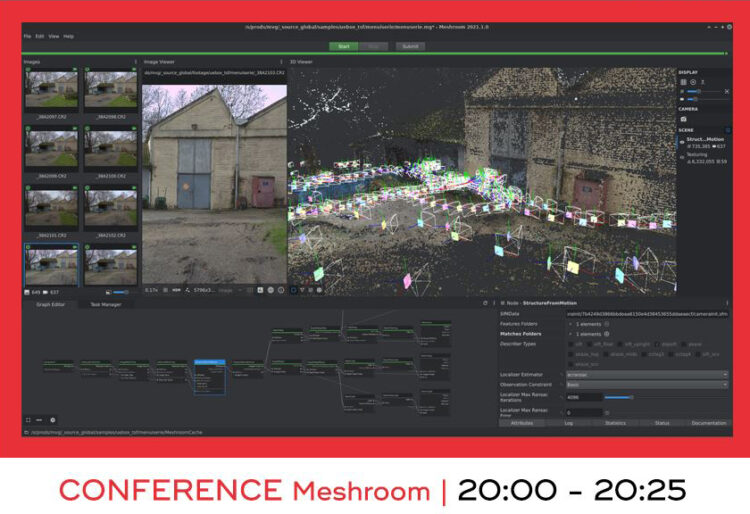Click the image count icon showing 649
The width and height of the screenshot is (750, 514).
pyautogui.click(x=27, y=292)
